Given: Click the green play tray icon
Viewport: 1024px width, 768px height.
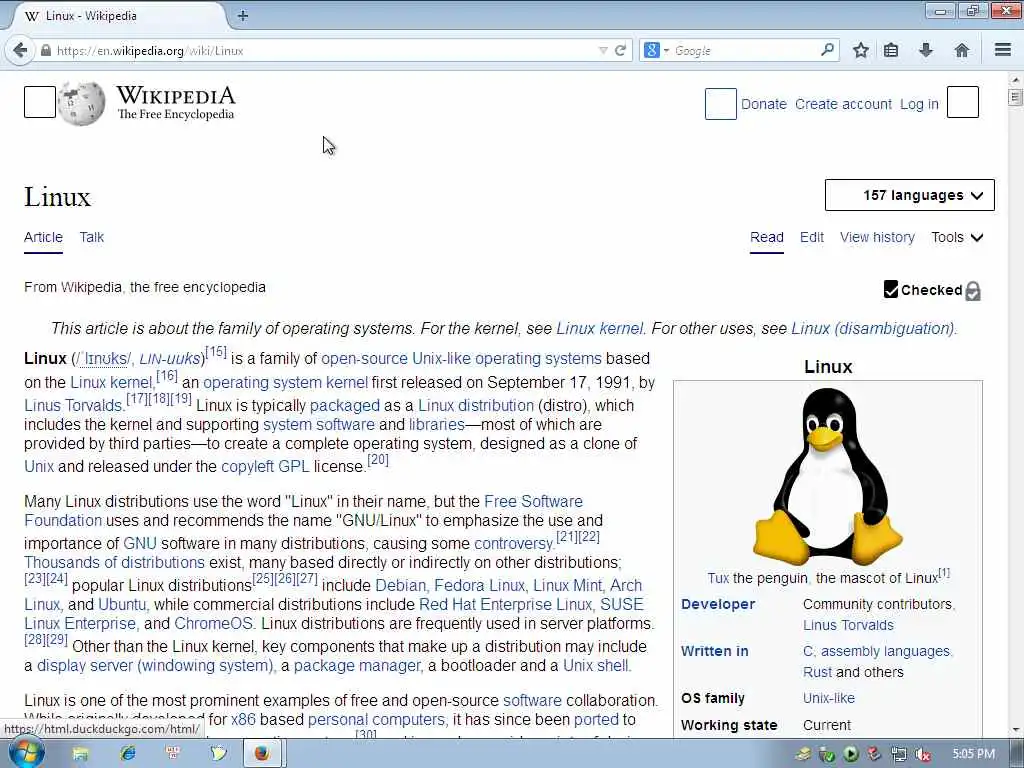Looking at the screenshot, I should (850, 754).
